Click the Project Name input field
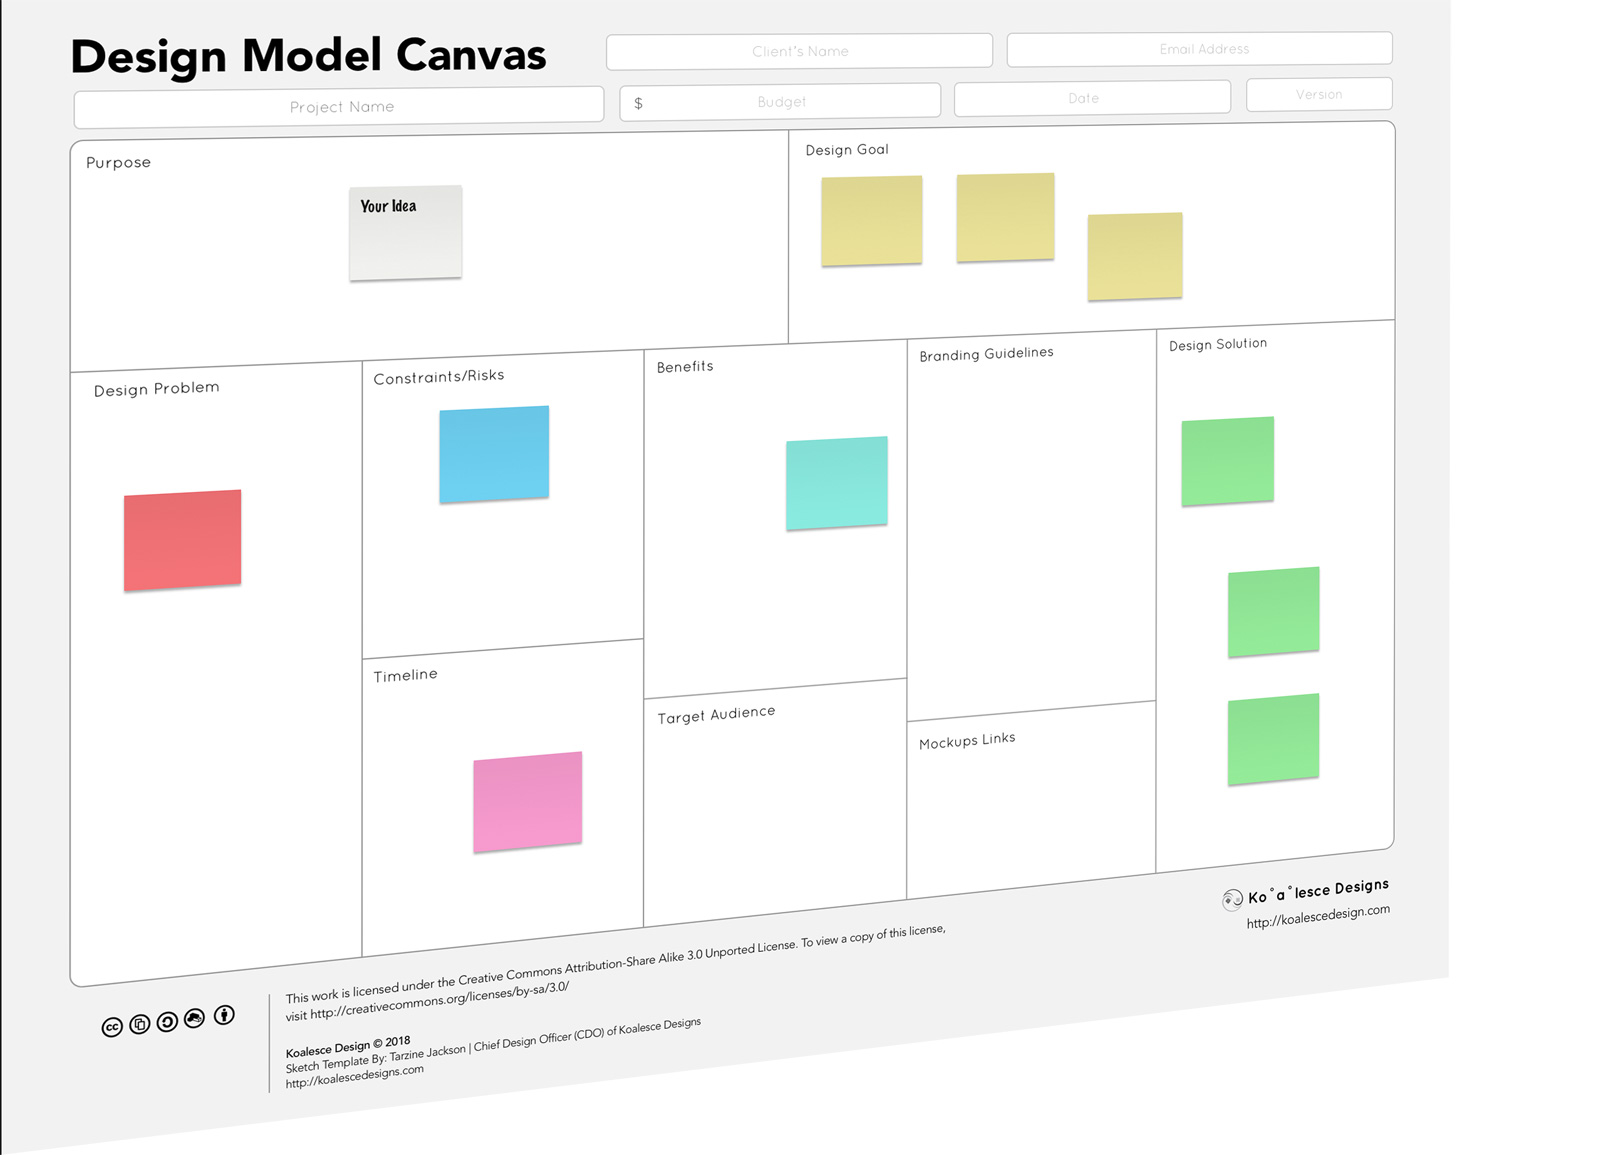This screenshot has width=1600, height=1155. [x=340, y=105]
